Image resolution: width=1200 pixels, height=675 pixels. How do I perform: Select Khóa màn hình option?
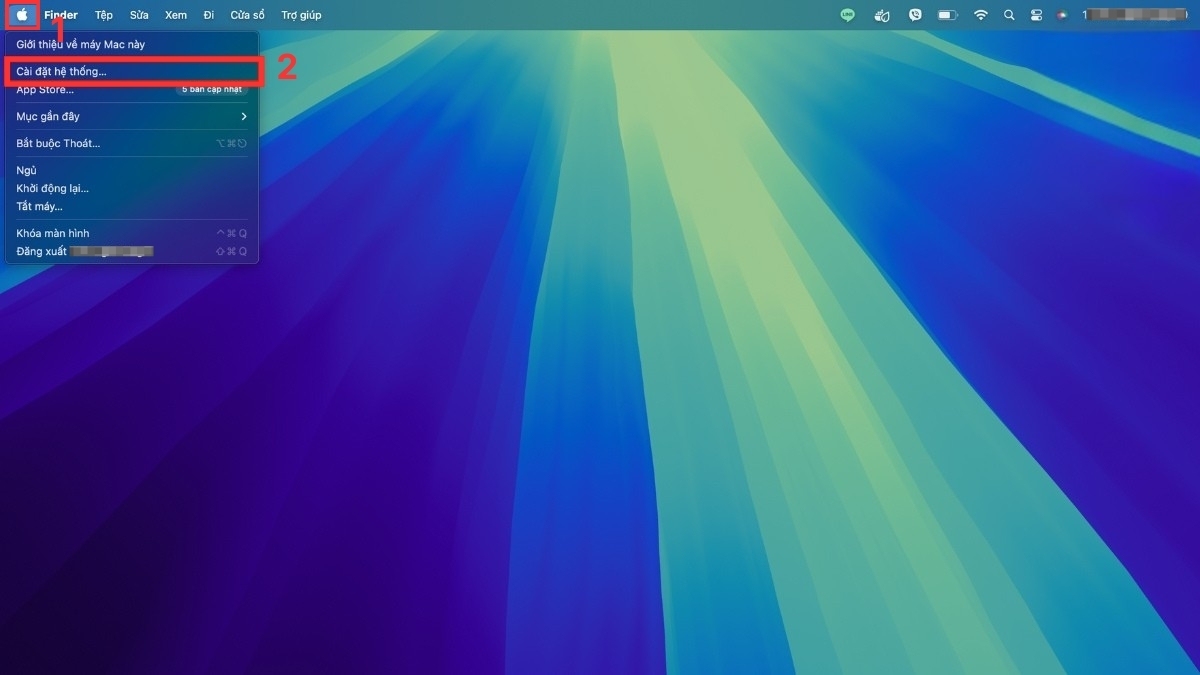point(132,234)
